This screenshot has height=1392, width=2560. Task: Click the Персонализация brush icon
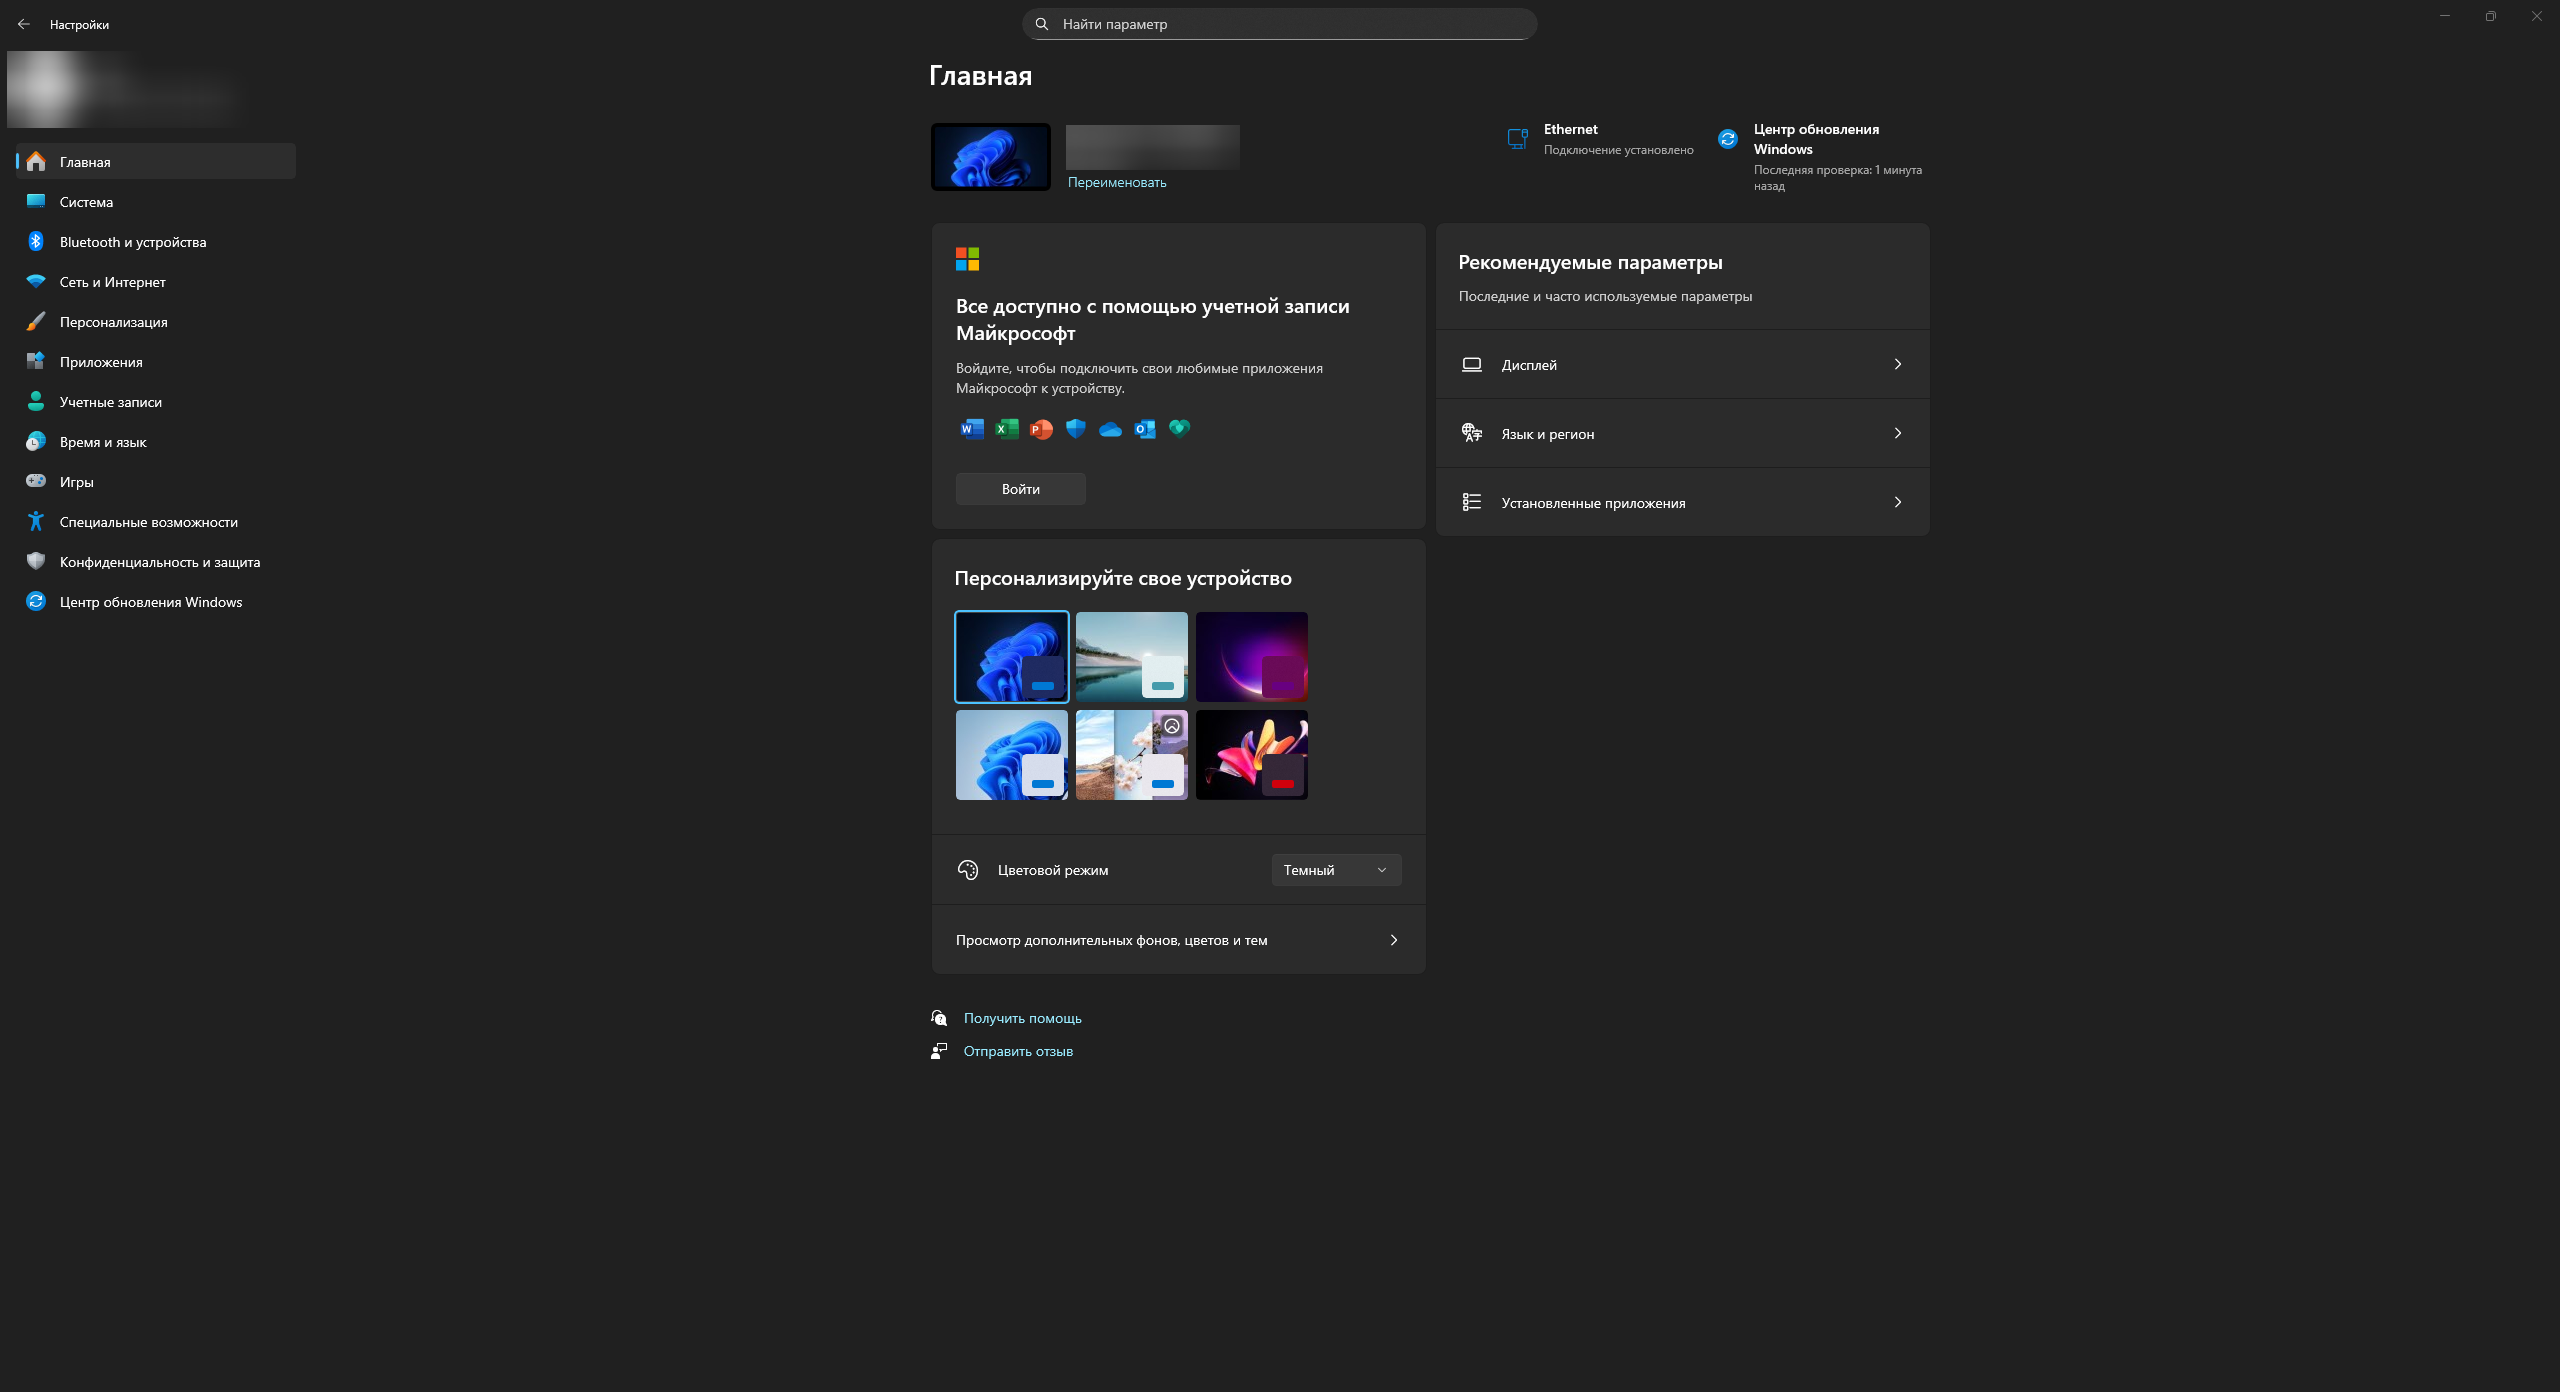tap(36, 322)
